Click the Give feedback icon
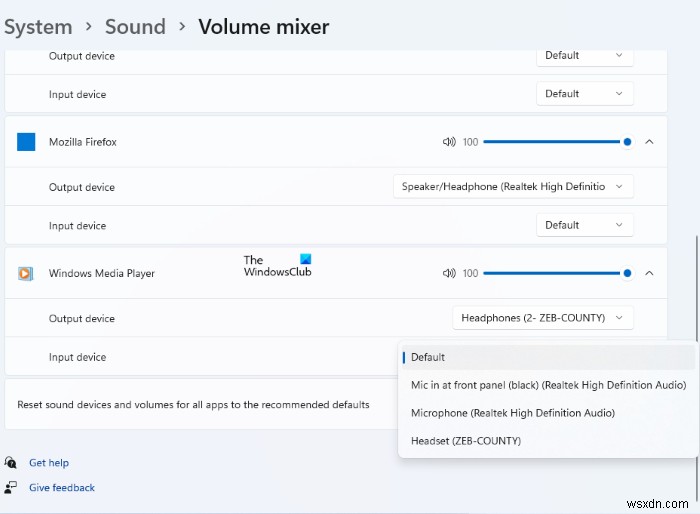Image resolution: width=700 pixels, height=514 pixels. (x=10, y=487)
